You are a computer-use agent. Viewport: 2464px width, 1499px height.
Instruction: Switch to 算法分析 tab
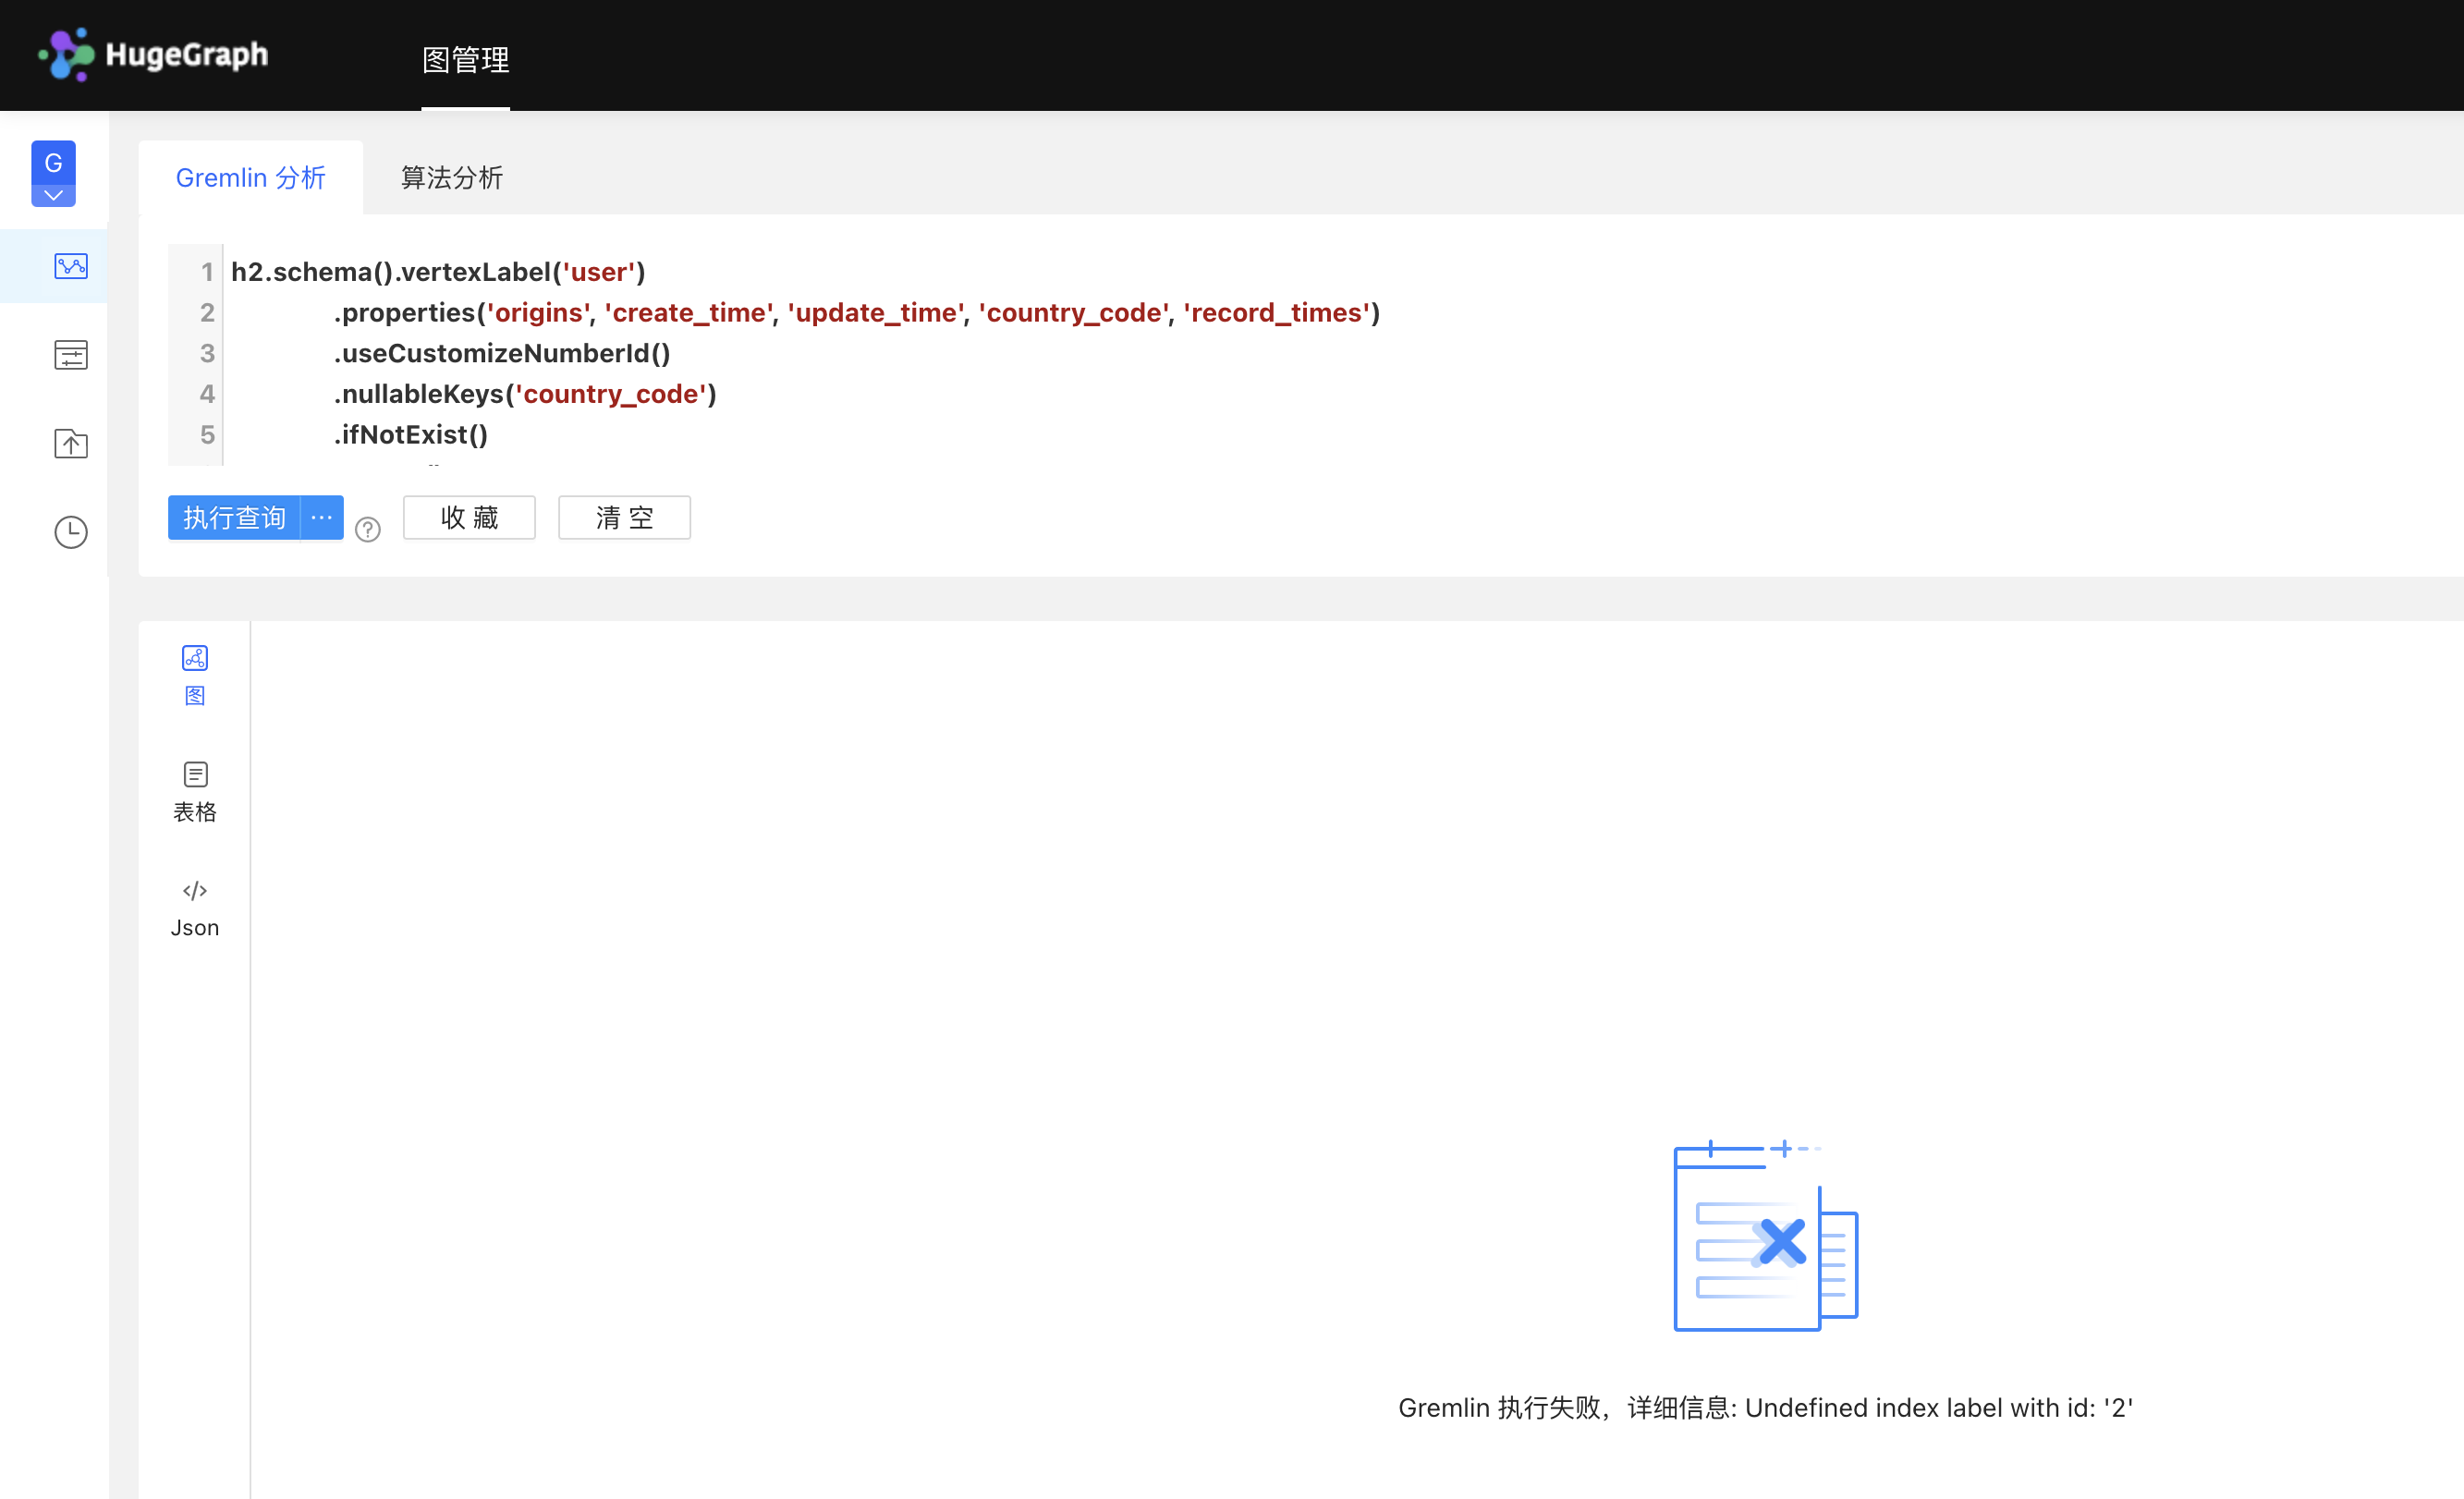pyautogui.click(x=452, y=178)
